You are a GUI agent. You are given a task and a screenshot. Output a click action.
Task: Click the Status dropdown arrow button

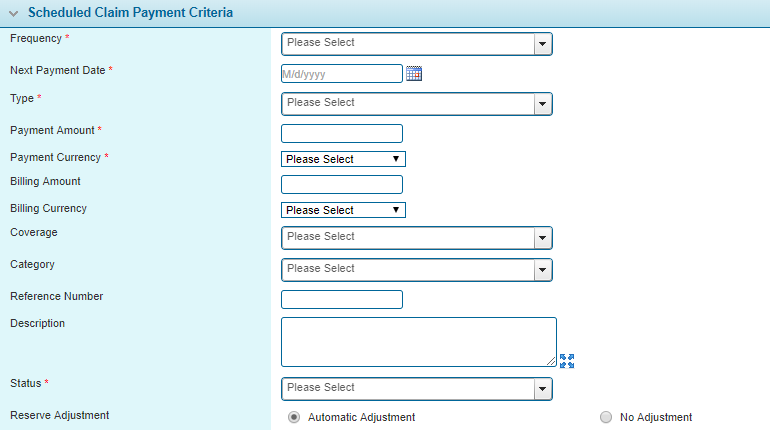[x=542, y=389]
